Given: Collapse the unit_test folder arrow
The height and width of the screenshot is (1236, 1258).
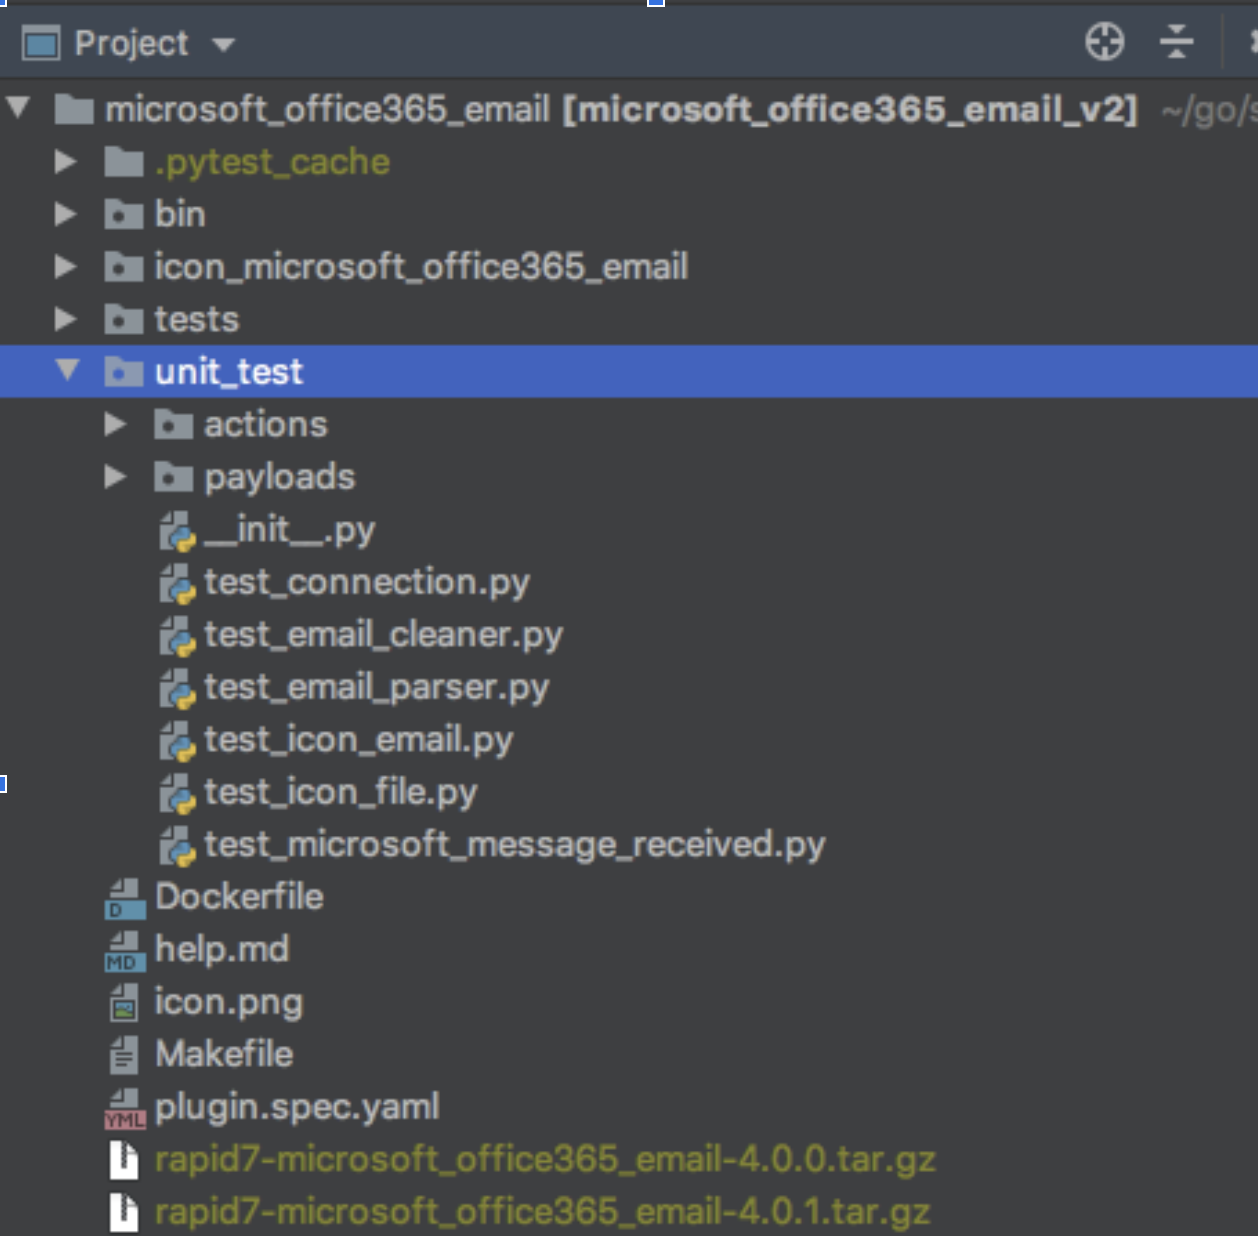Looking at the screenshot, I should [67, 371].
